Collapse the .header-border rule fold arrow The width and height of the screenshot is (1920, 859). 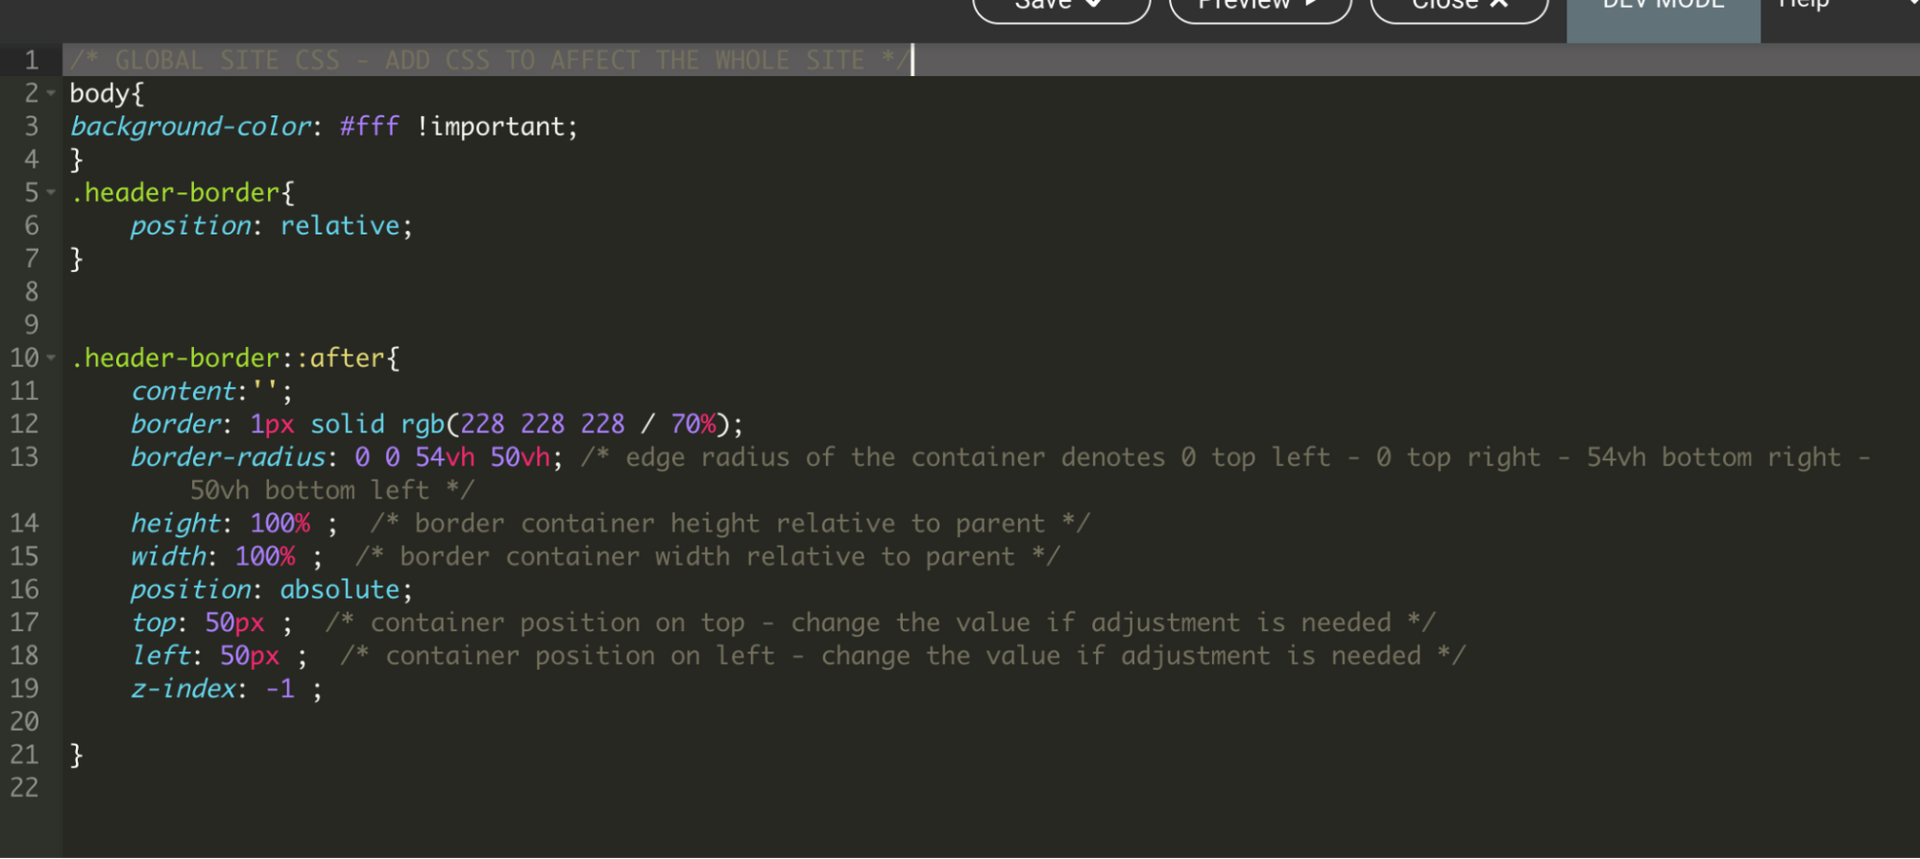pyautogui.click(x=51, y=192)
